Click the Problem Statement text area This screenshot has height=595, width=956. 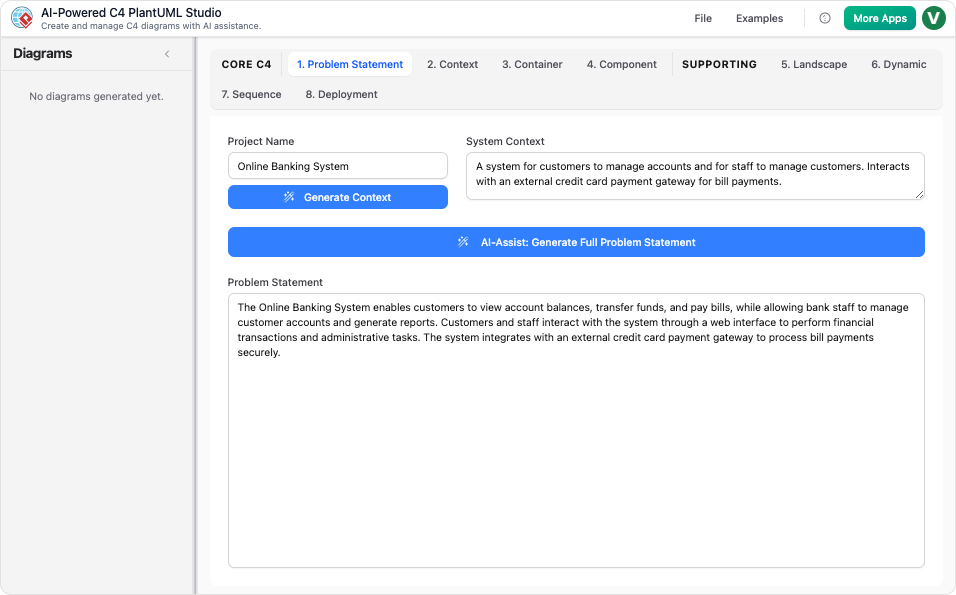(x=576, y=430)
